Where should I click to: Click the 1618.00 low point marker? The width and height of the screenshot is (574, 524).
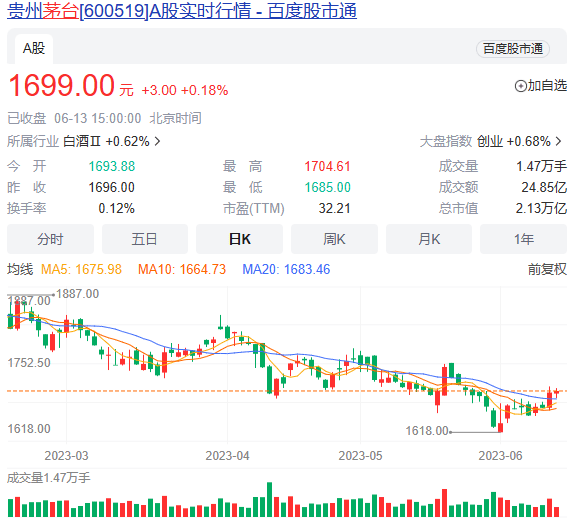coord(427,431)
